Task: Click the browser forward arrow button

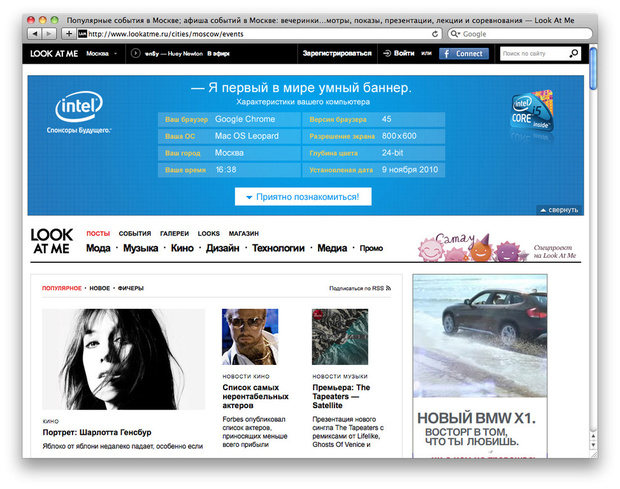Action: (x=49, y=34)
